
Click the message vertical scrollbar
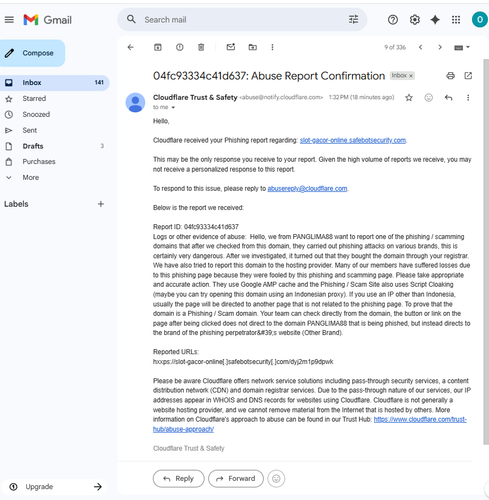(486, 252)
